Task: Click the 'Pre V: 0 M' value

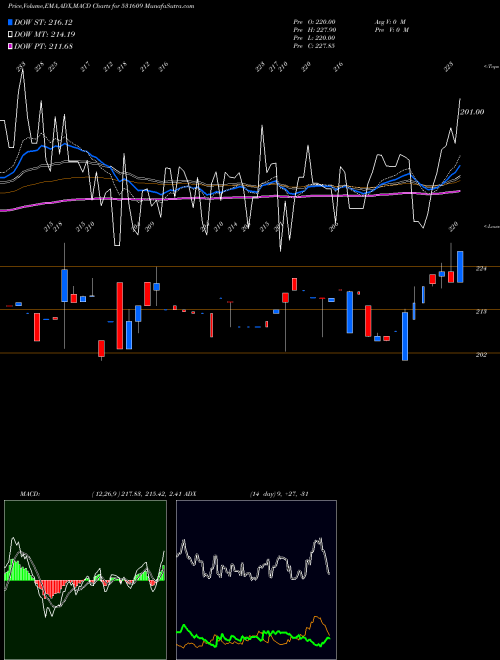Action: tap(392, 30)
